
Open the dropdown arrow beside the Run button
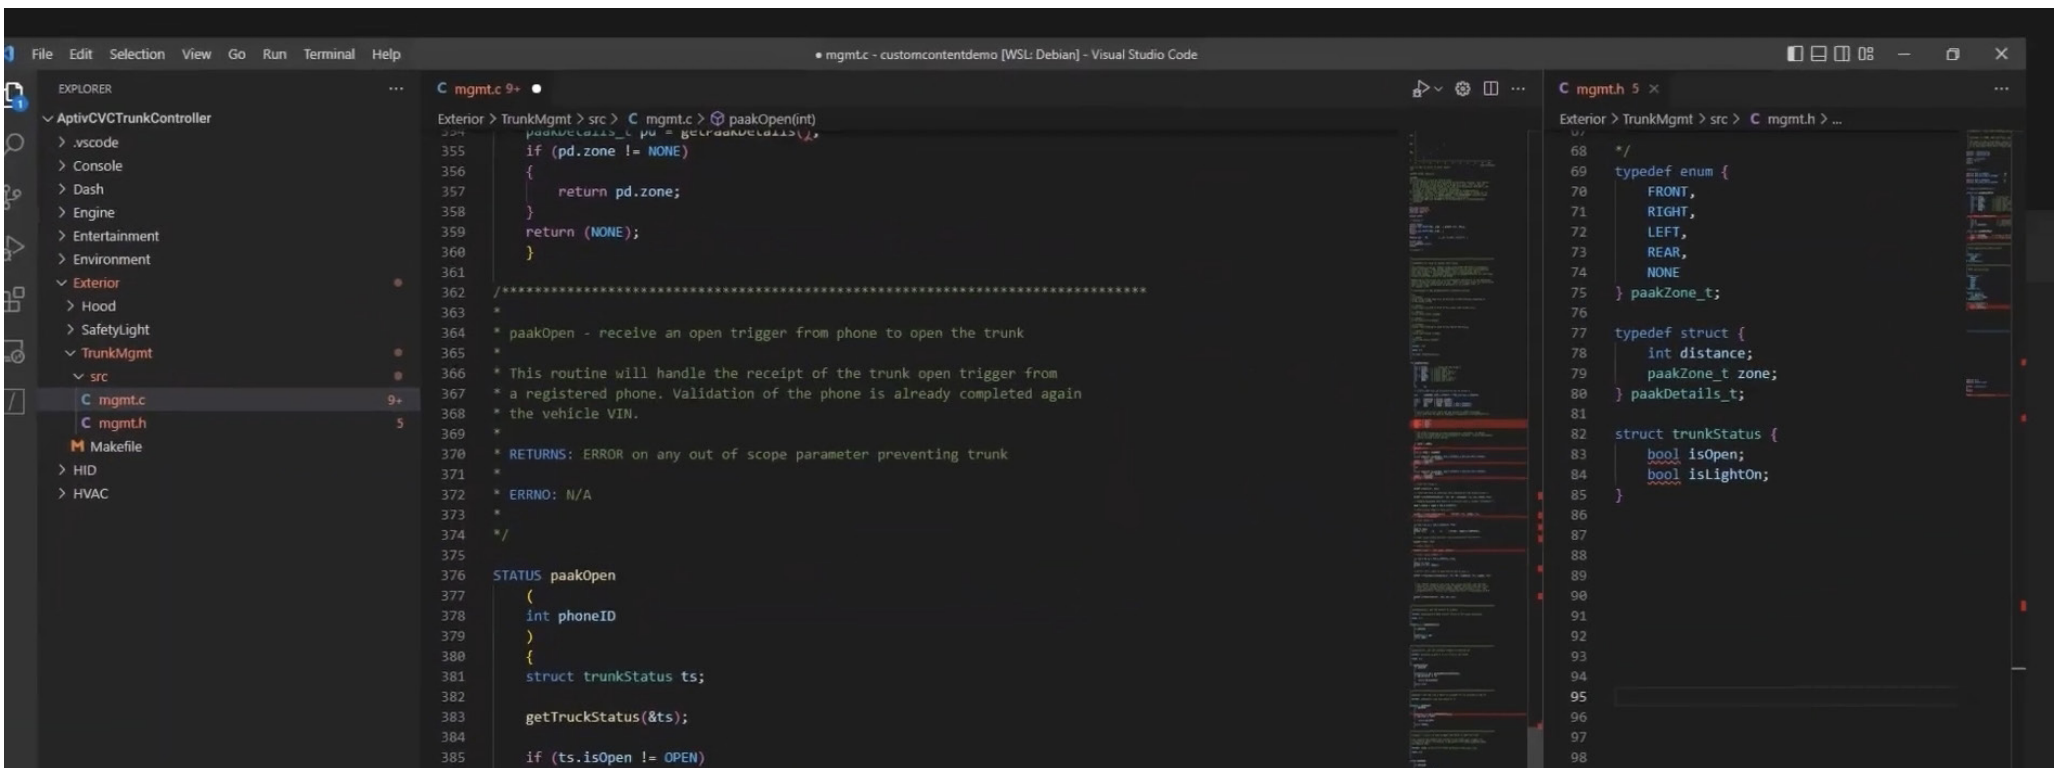pos(1438,90)
